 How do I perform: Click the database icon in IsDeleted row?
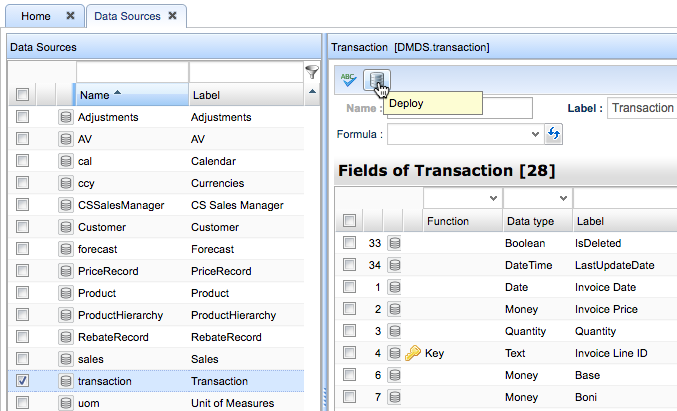pos(394,243)
